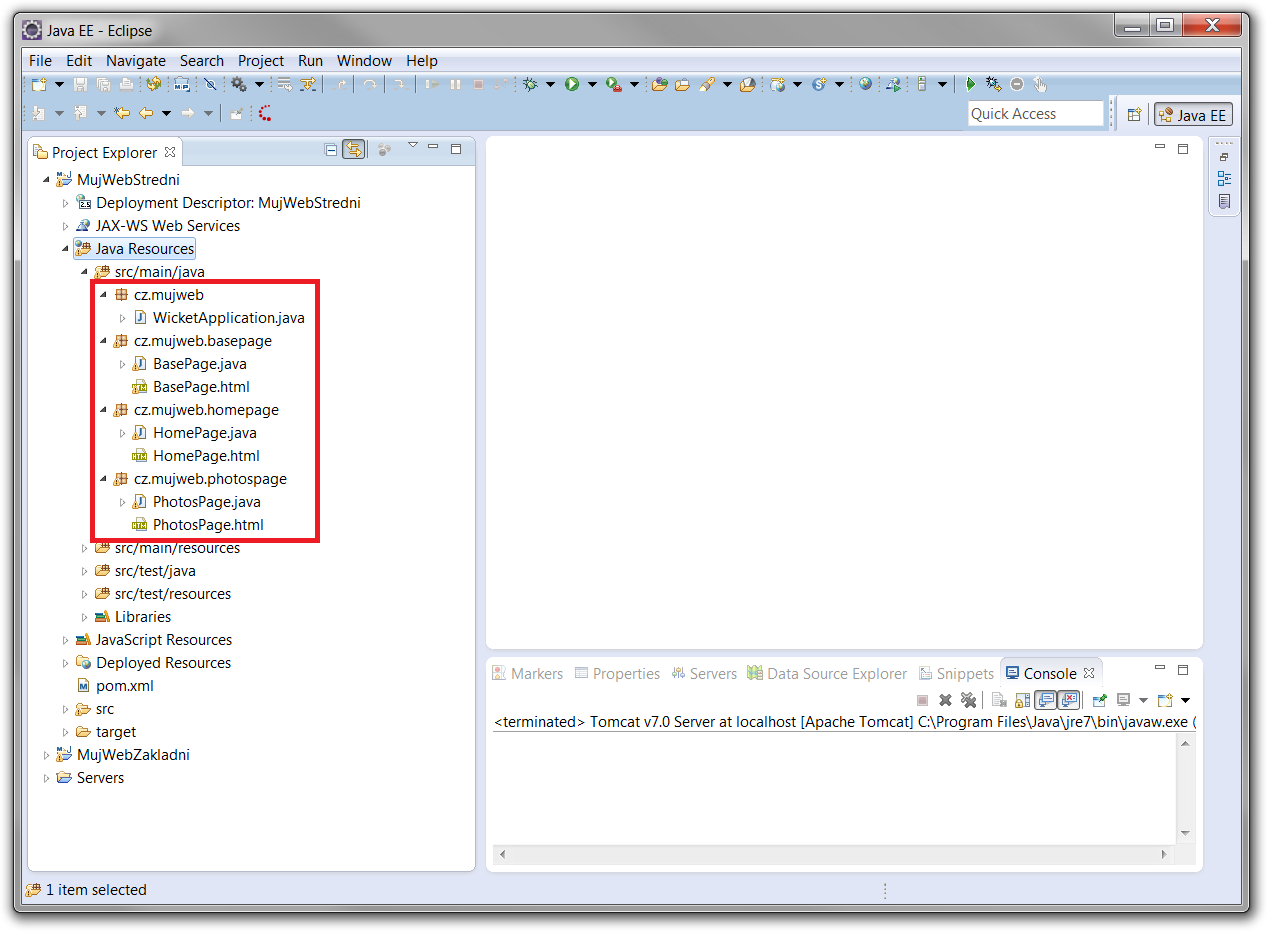Collapse the cz.mujweb.homepage package
Image resolution: width=1268 pixels, height=932 pixels.
pos(103,410)
